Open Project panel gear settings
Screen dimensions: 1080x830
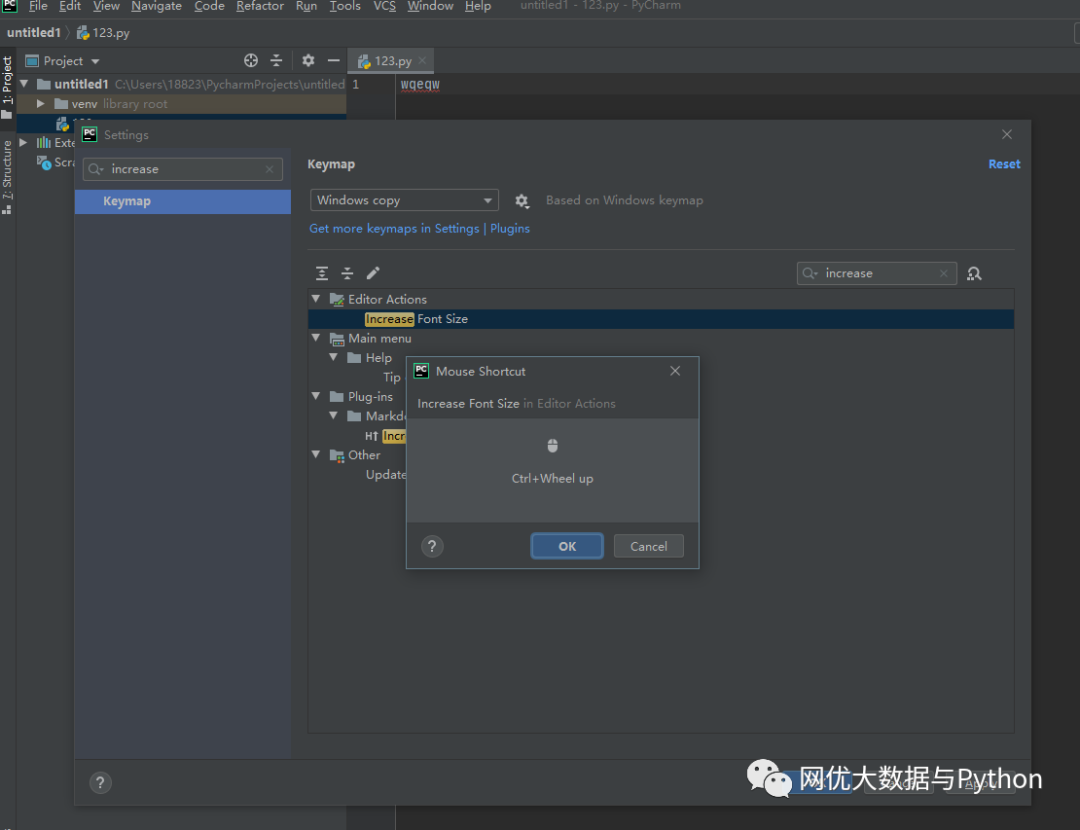click(308, 61)
